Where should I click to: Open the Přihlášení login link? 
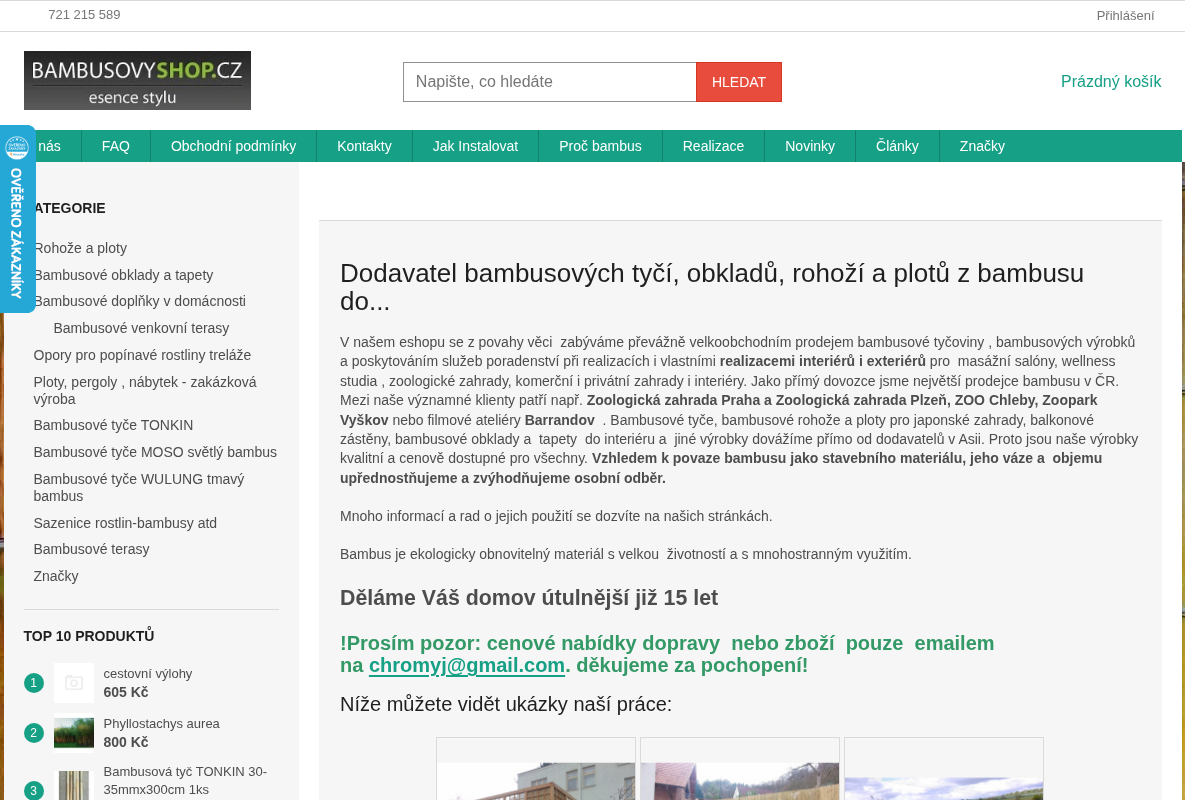1125,15
